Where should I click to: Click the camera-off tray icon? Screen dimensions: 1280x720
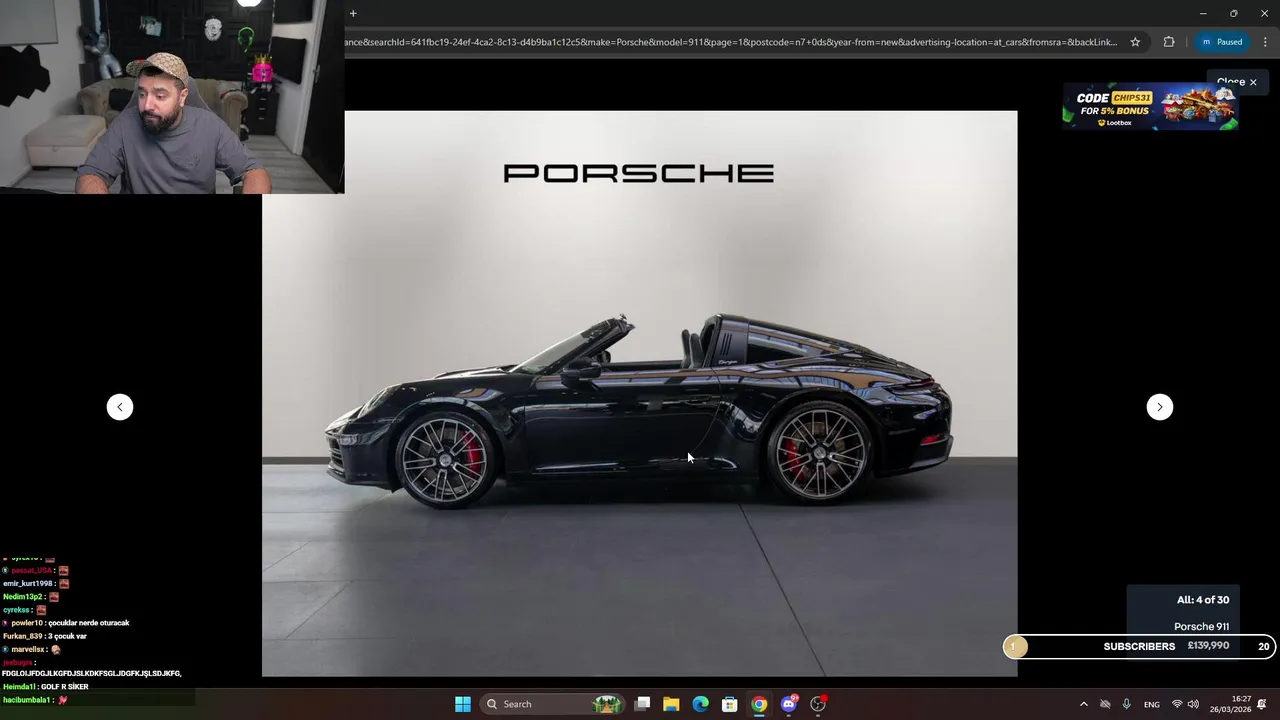click(x=1105, y=704)
